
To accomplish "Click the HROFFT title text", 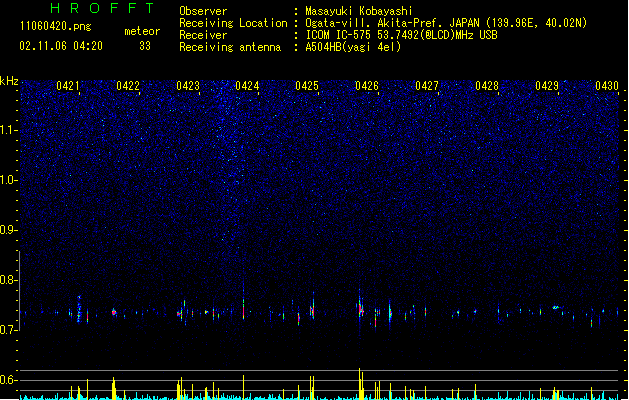I will click(x=102, y=8).
